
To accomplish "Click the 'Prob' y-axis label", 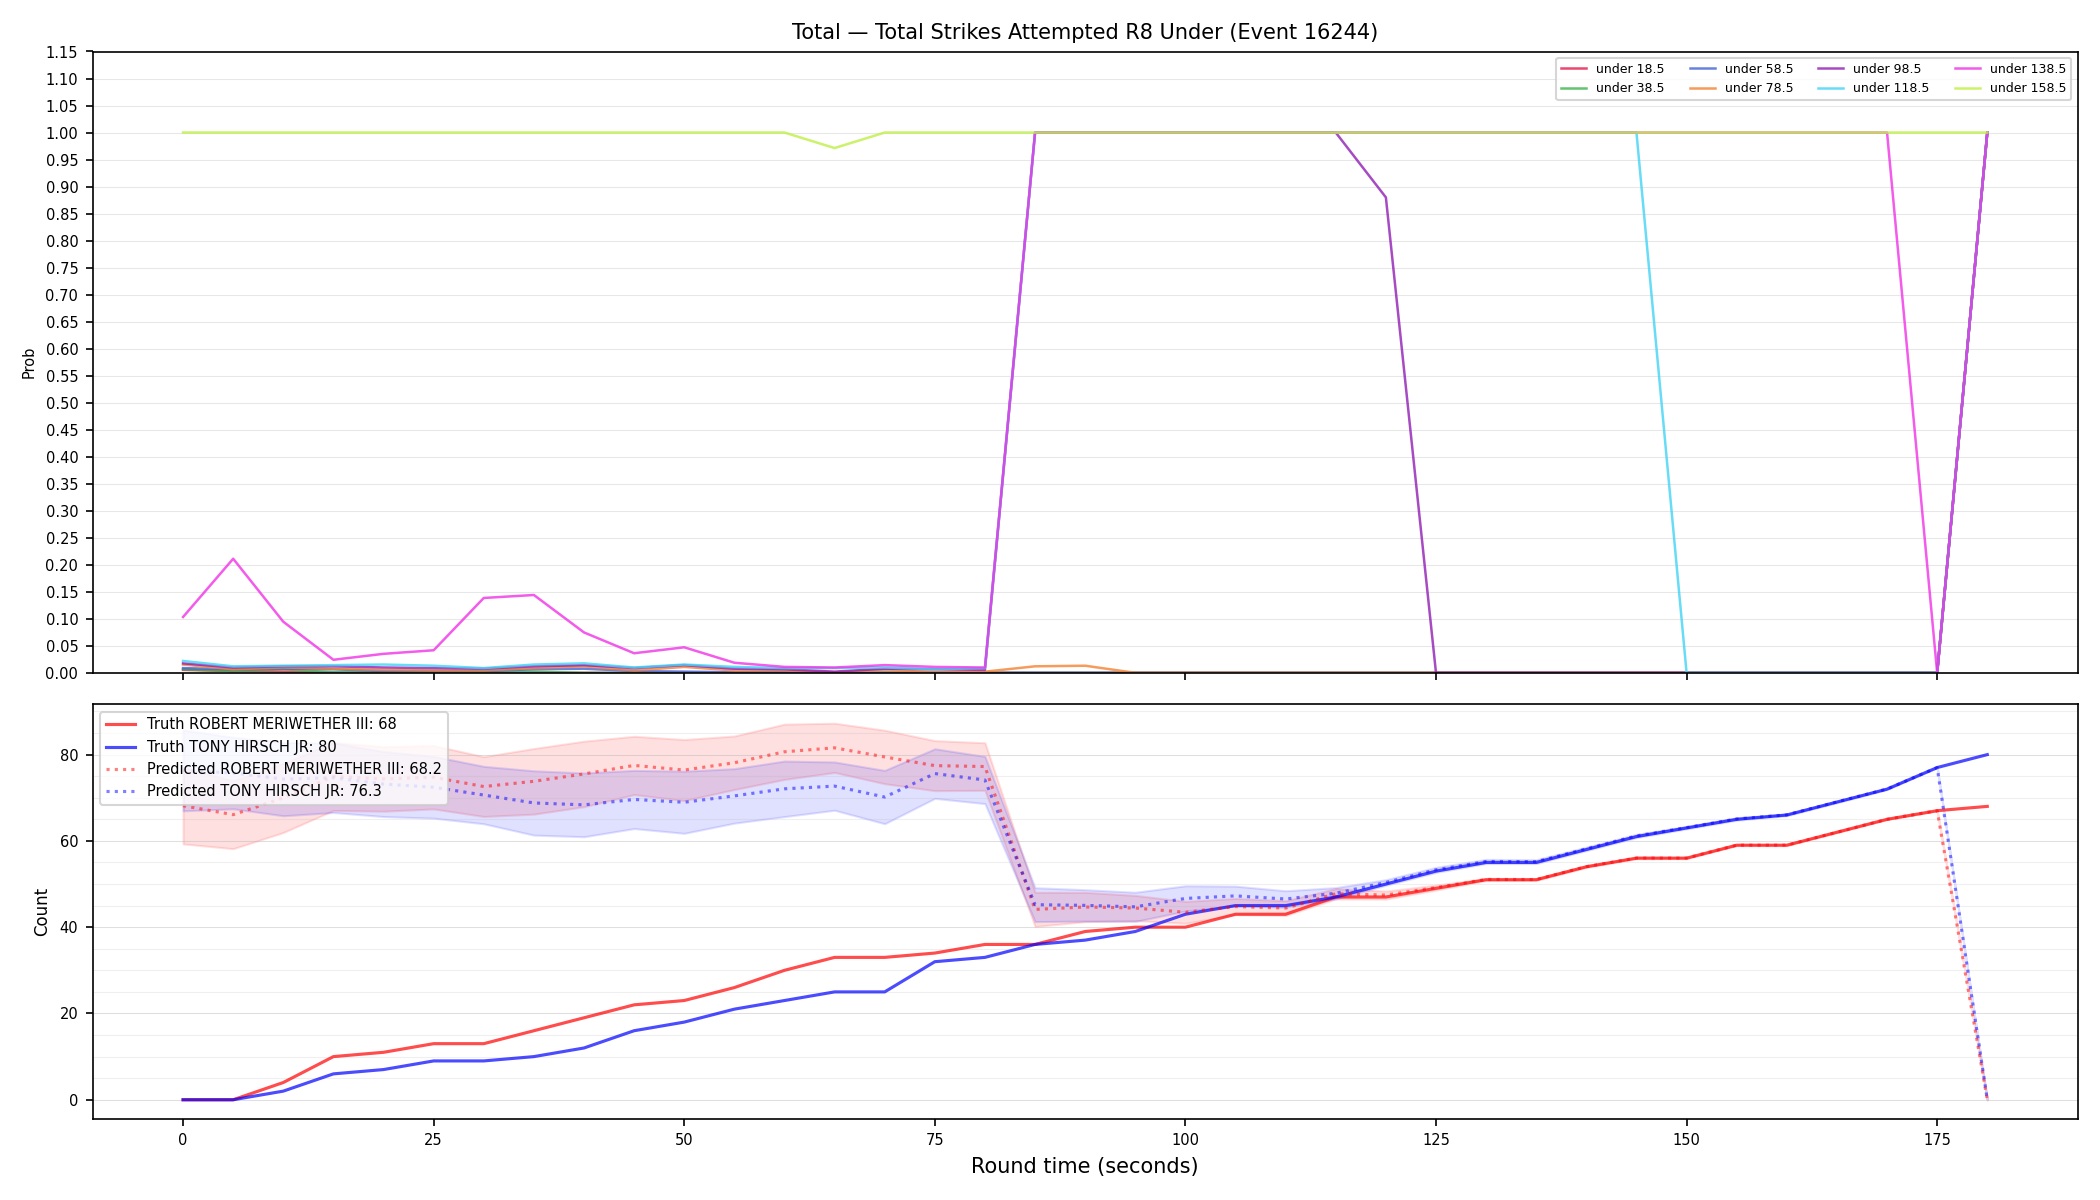I will pyautogui.click(x=29, y=363).
